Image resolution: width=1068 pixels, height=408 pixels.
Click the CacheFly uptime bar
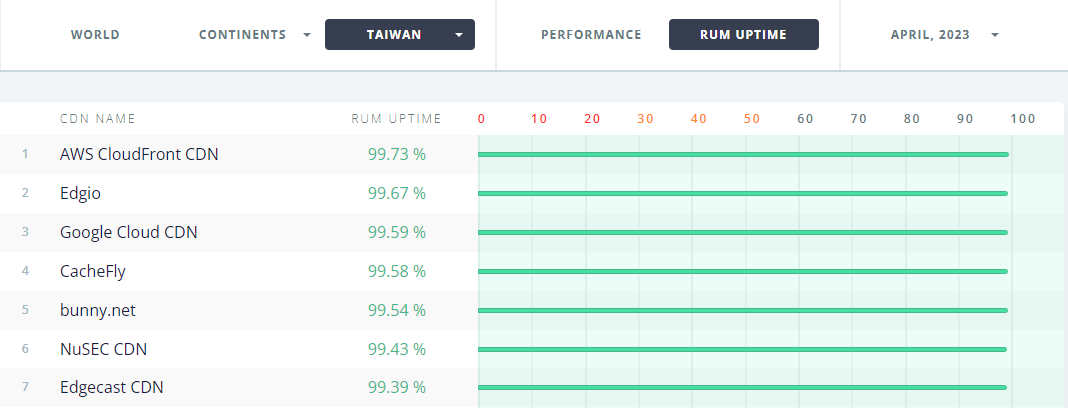(x=743, y=271)
